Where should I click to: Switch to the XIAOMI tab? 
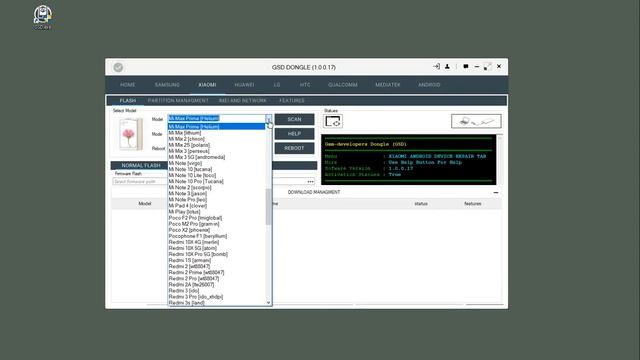point(207,85)
